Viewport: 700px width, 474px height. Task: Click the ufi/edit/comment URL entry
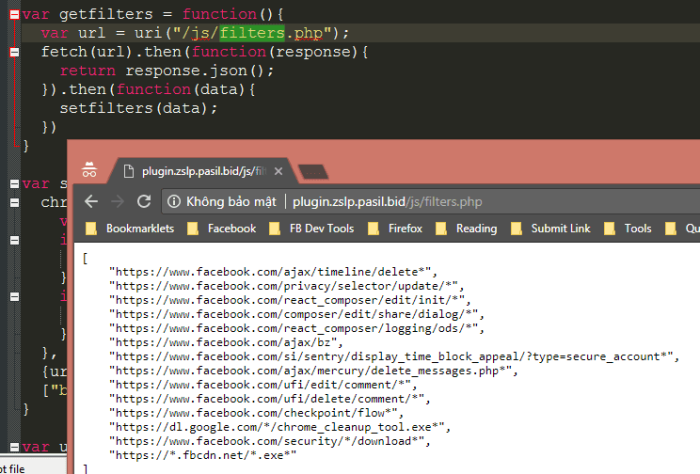[x=263, y=385]
